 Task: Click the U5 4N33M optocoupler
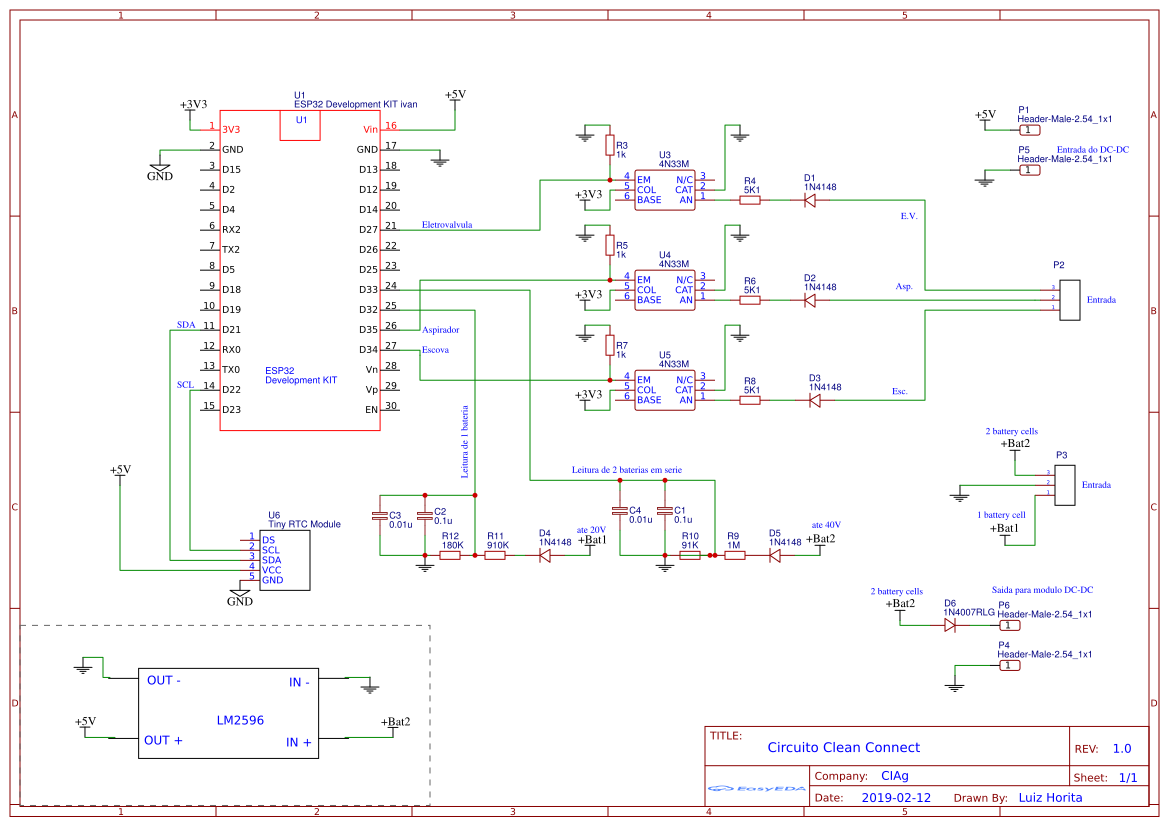point(664,389)
